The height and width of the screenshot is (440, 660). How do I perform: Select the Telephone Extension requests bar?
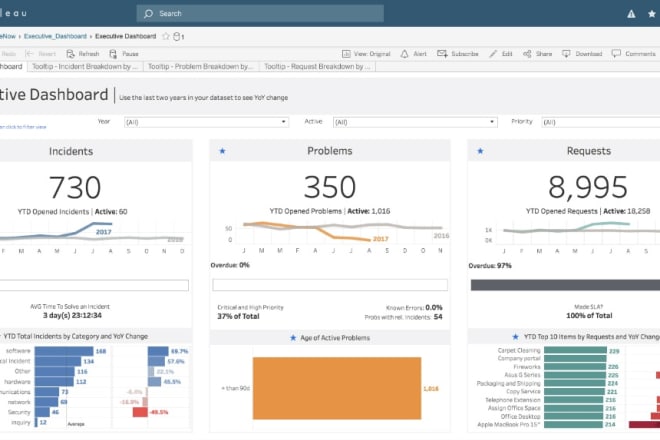coord(573,400)
